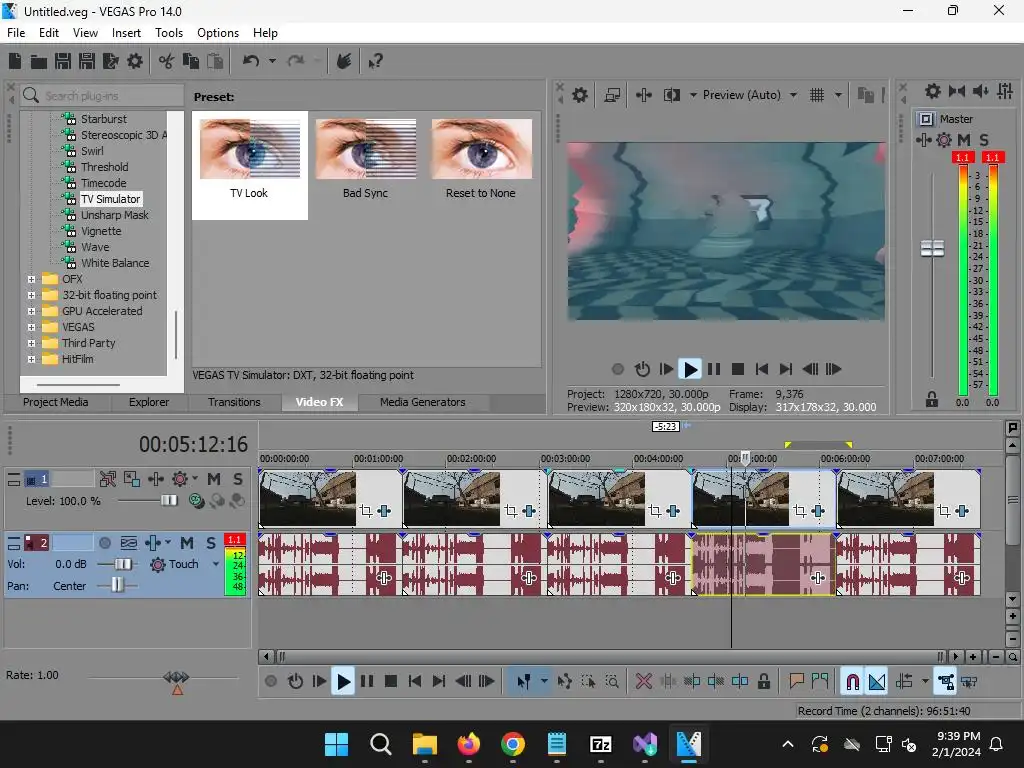Image resolution: width=1024 pixels, height=768 pixels.
Task: Open Video Output FX in preview
Action: click(x=644, y=95)
